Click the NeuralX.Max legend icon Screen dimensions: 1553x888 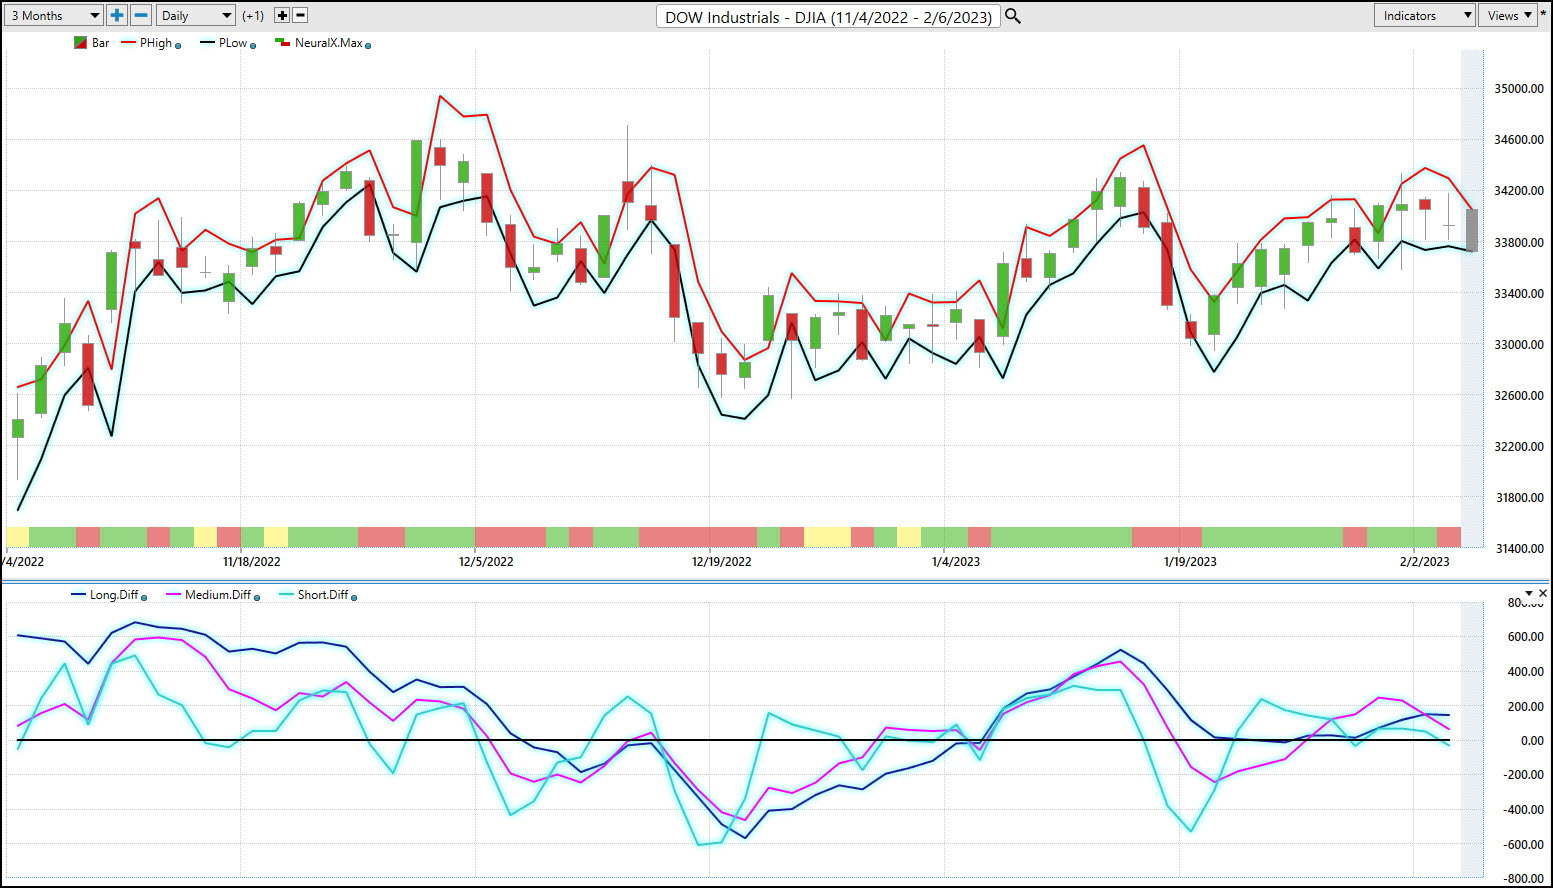click(x=282, y=43)
